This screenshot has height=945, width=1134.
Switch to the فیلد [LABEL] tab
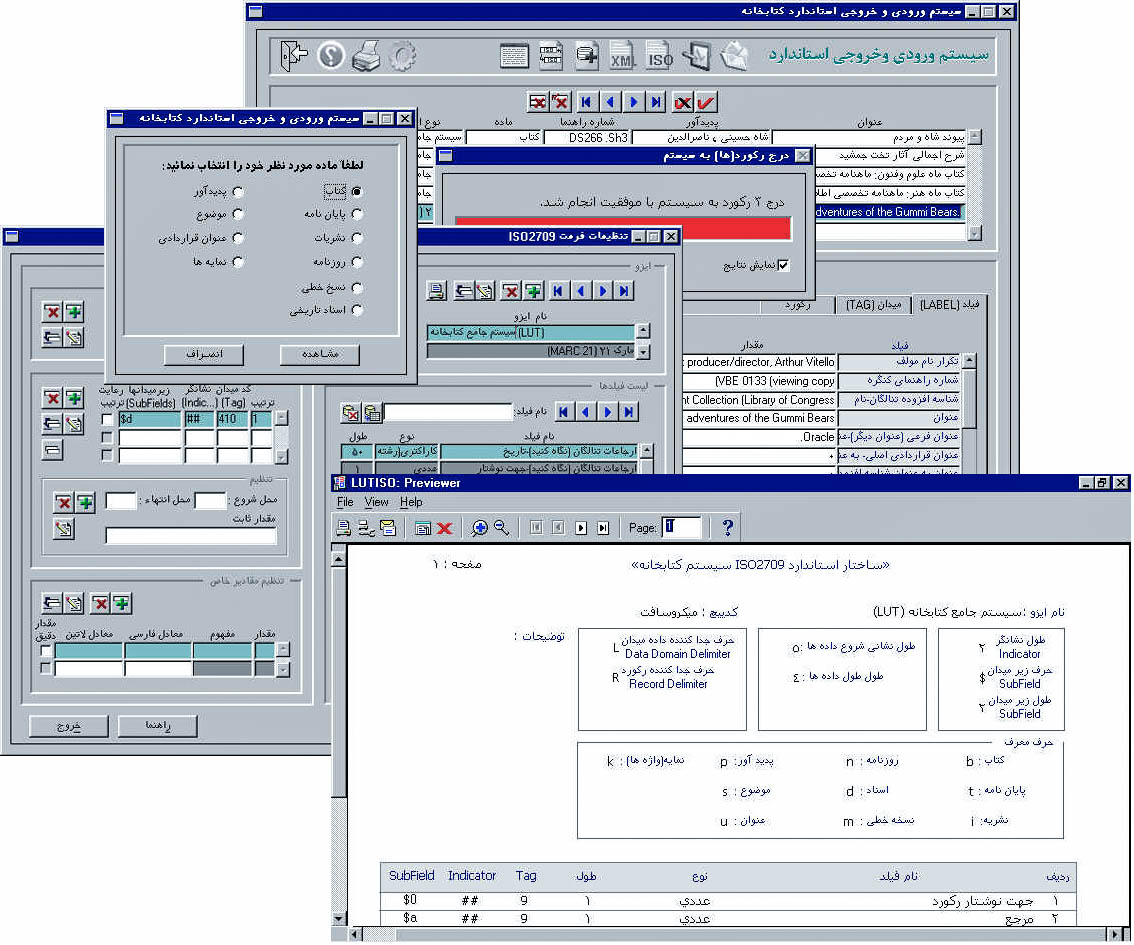click(x=948, y=305)
